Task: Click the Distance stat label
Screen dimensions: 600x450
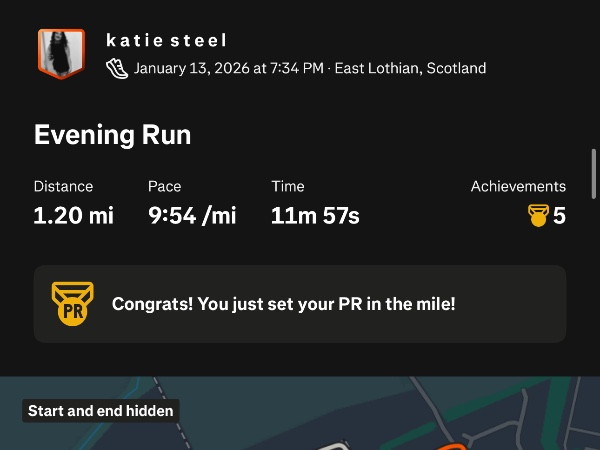Action: [x=63, y=186]
